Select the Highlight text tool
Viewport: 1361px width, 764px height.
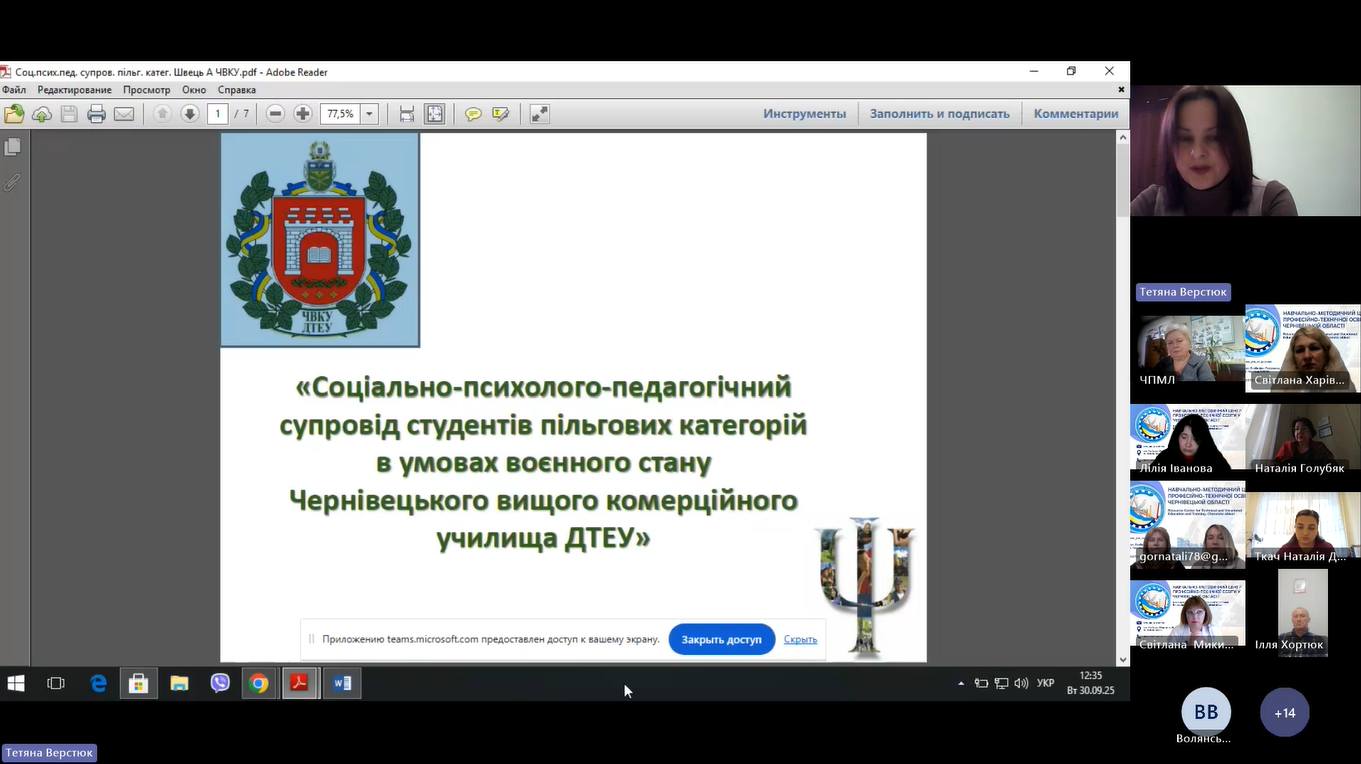[x=501, y=114]
